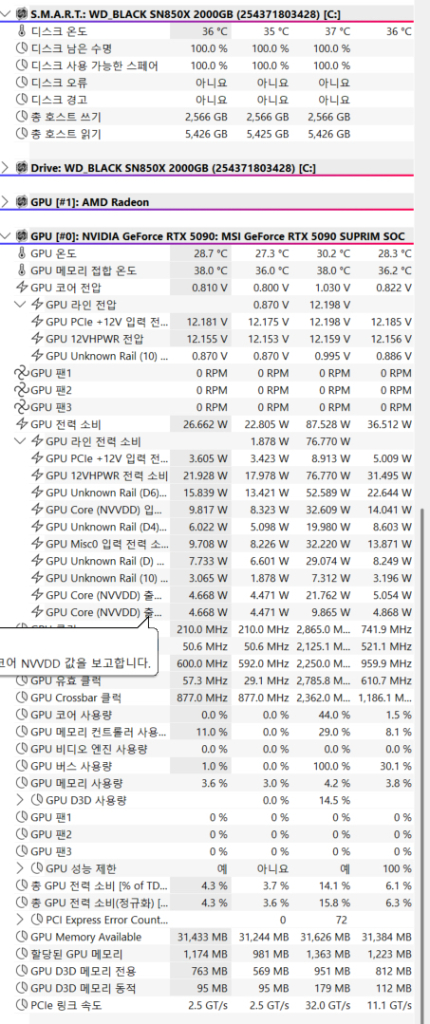Expand the GPU D3D 사용량 group

tap(21, 800)
